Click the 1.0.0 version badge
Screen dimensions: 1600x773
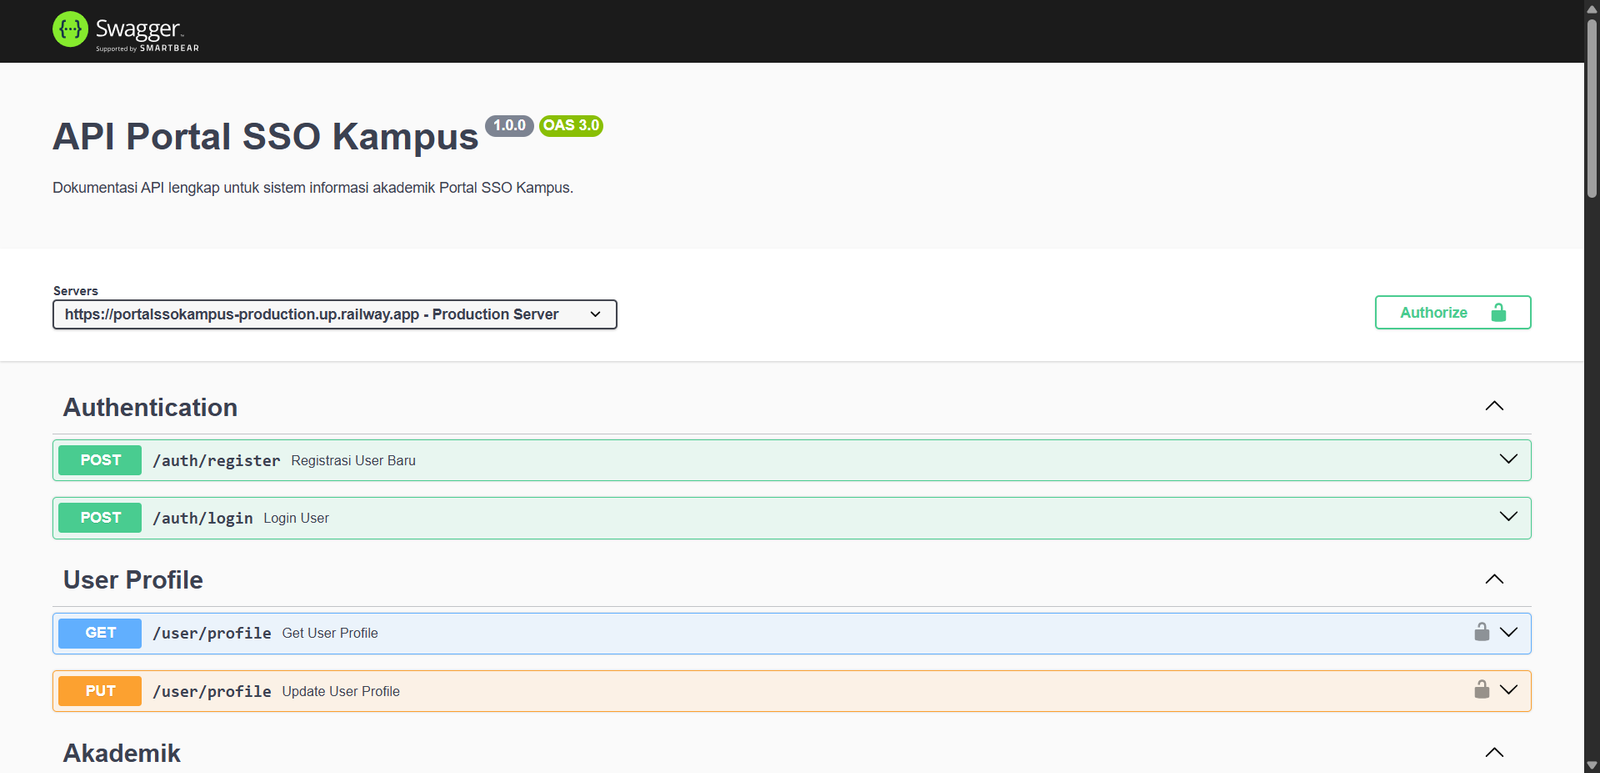tap(509, 126)
